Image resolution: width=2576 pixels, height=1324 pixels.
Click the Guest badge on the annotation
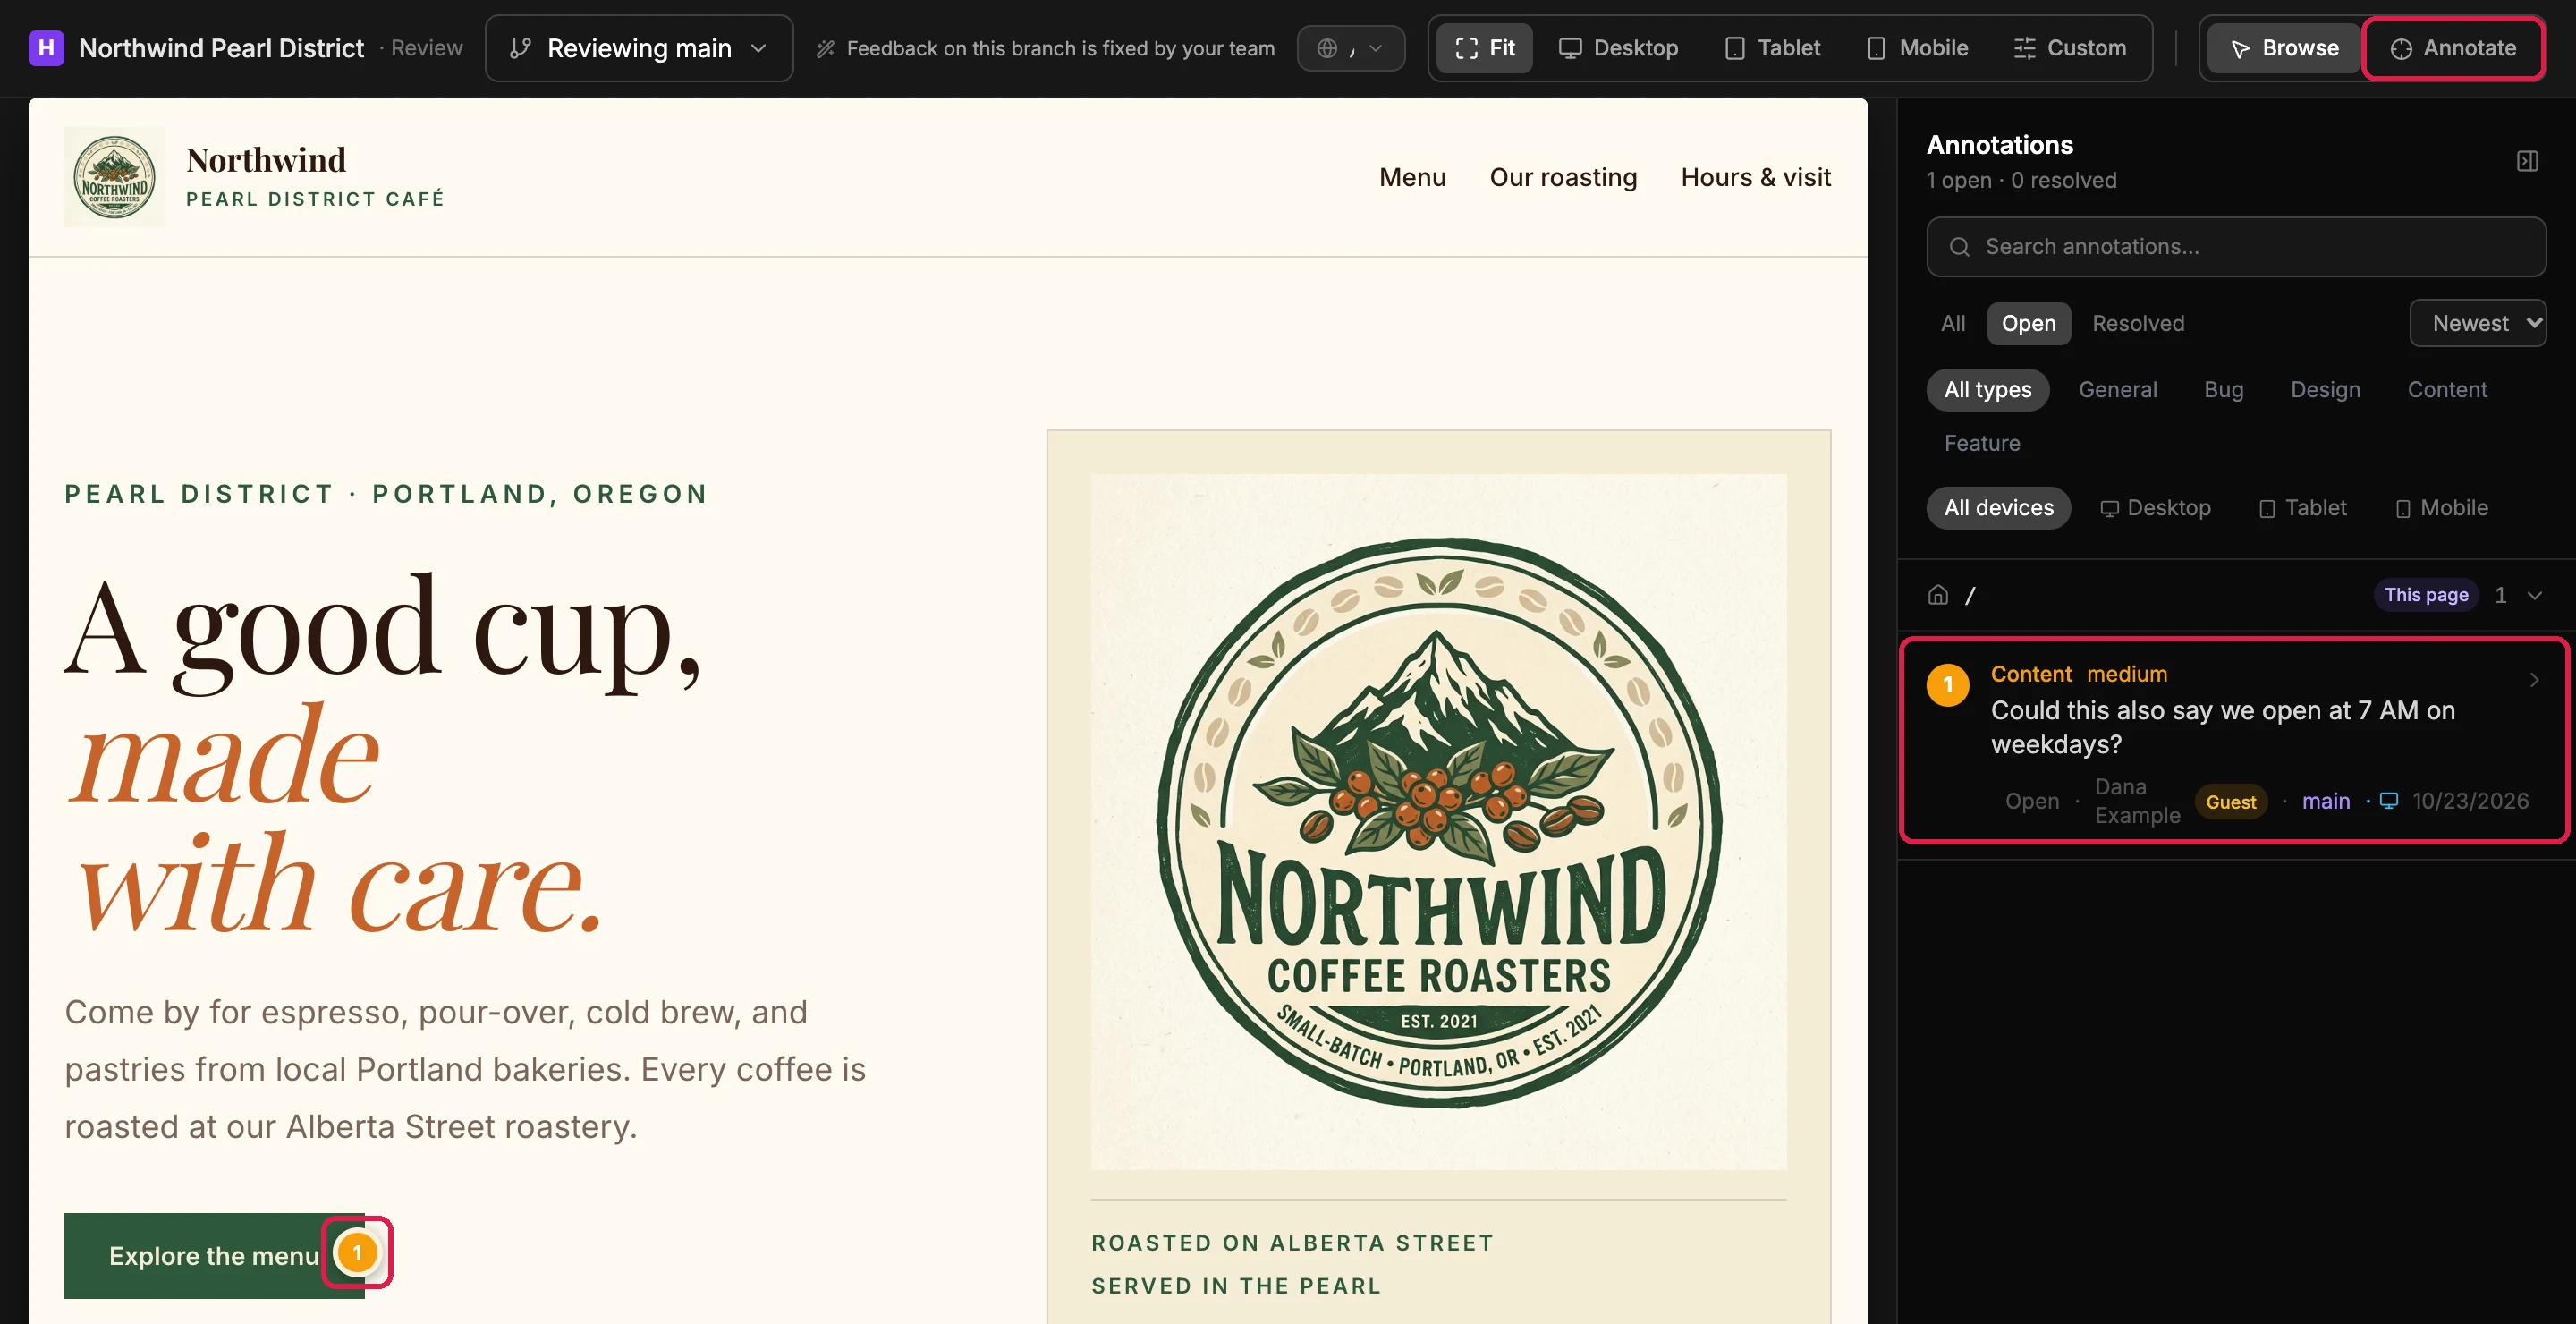pos(2230,802)
